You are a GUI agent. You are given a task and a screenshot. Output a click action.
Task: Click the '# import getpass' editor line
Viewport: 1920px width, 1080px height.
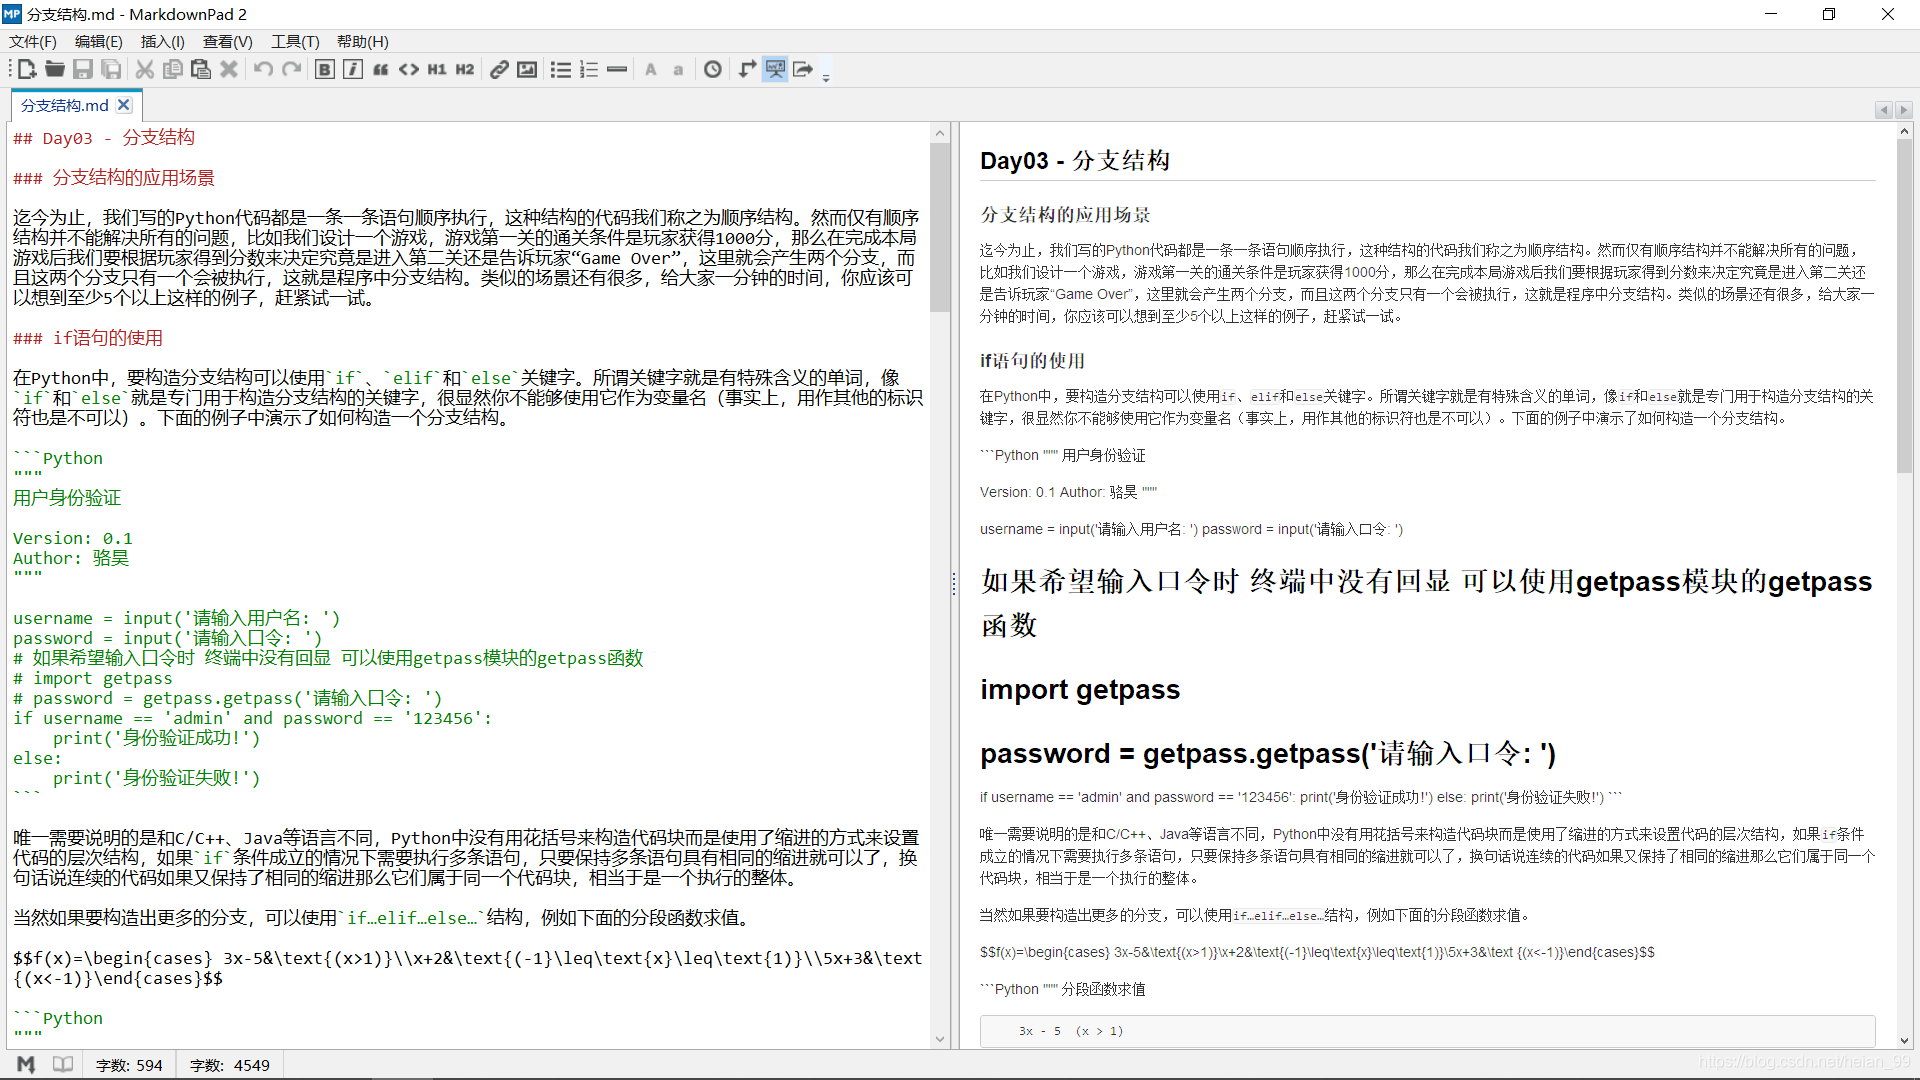93,678
